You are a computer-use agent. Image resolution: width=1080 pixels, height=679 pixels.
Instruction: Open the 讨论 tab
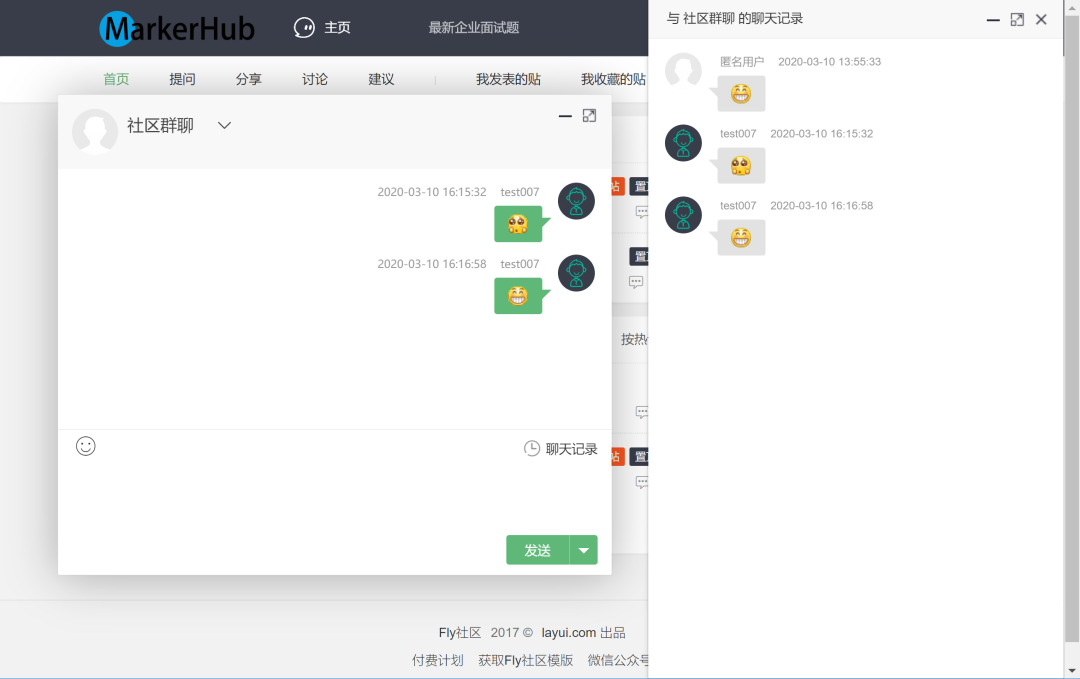[315, 79]
